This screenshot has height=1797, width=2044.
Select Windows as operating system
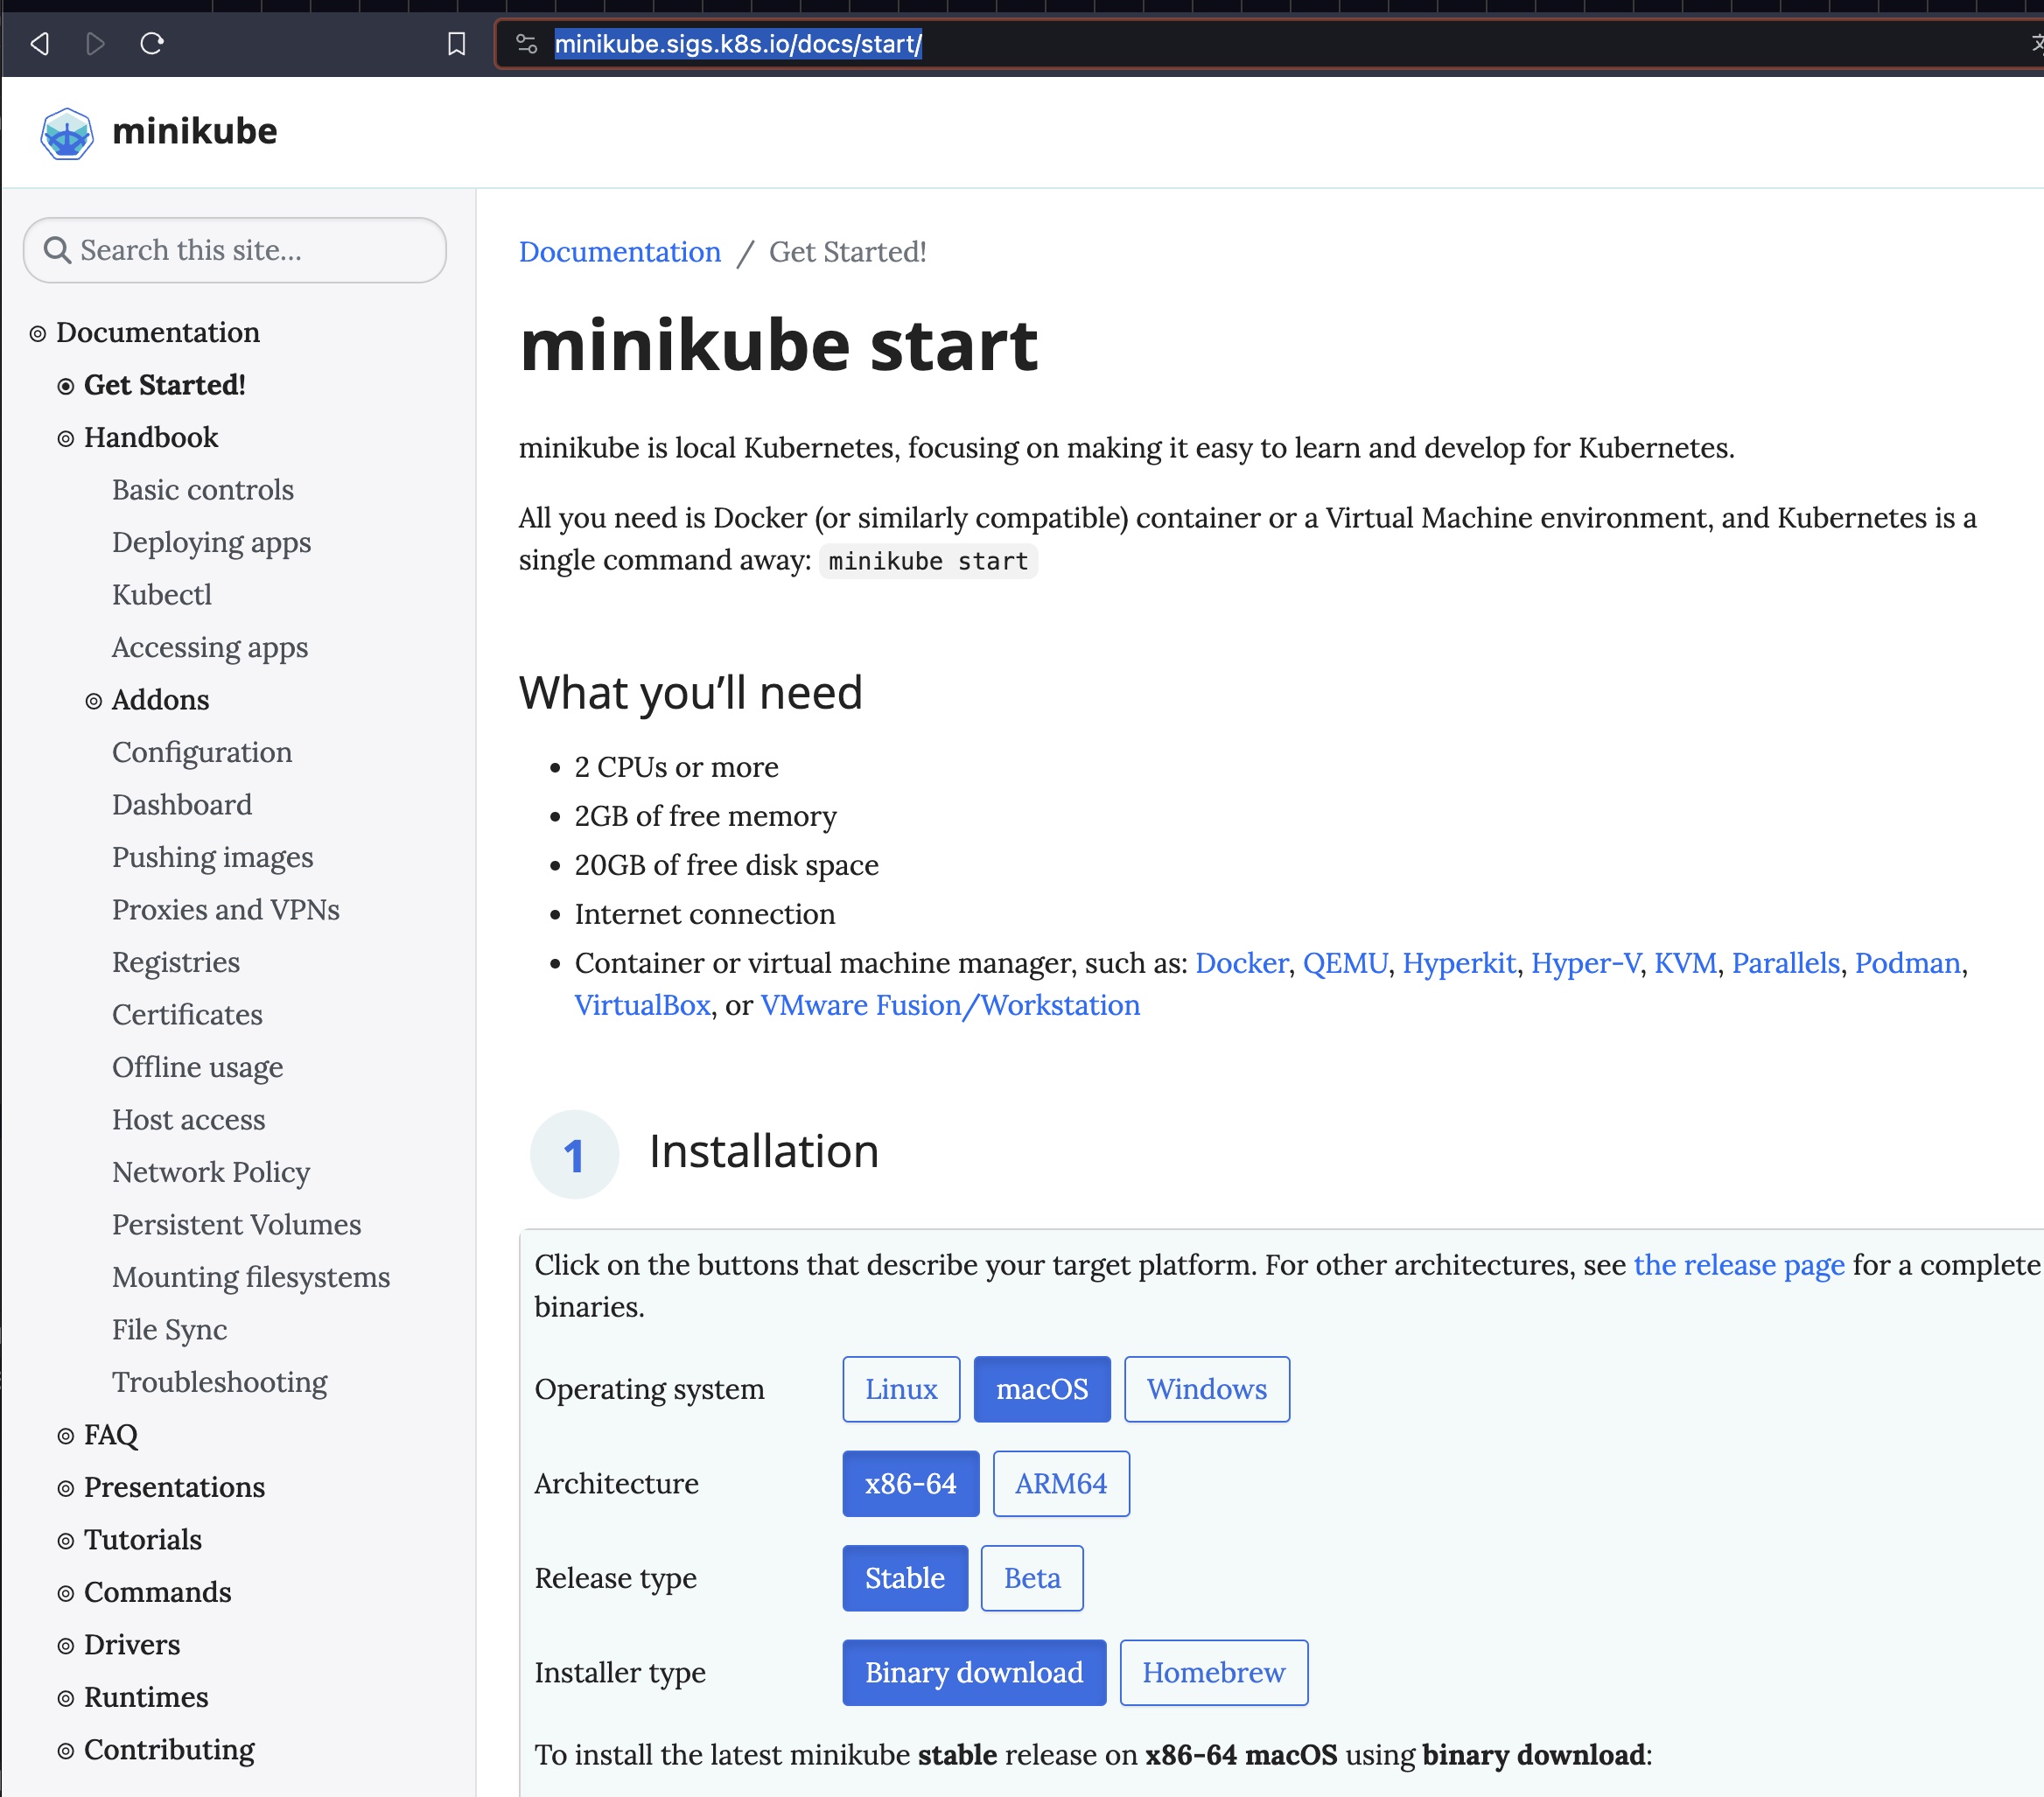[x=1207, y=1389]
